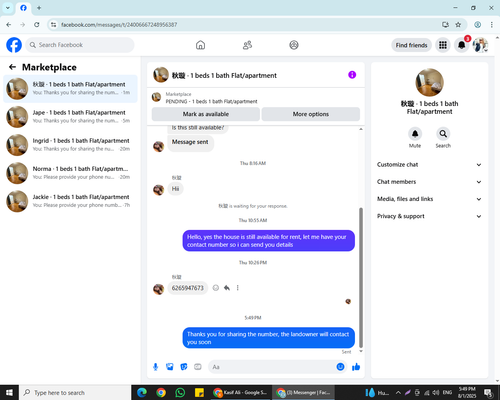Click the Windows Type here to search box

pos(75,393)
